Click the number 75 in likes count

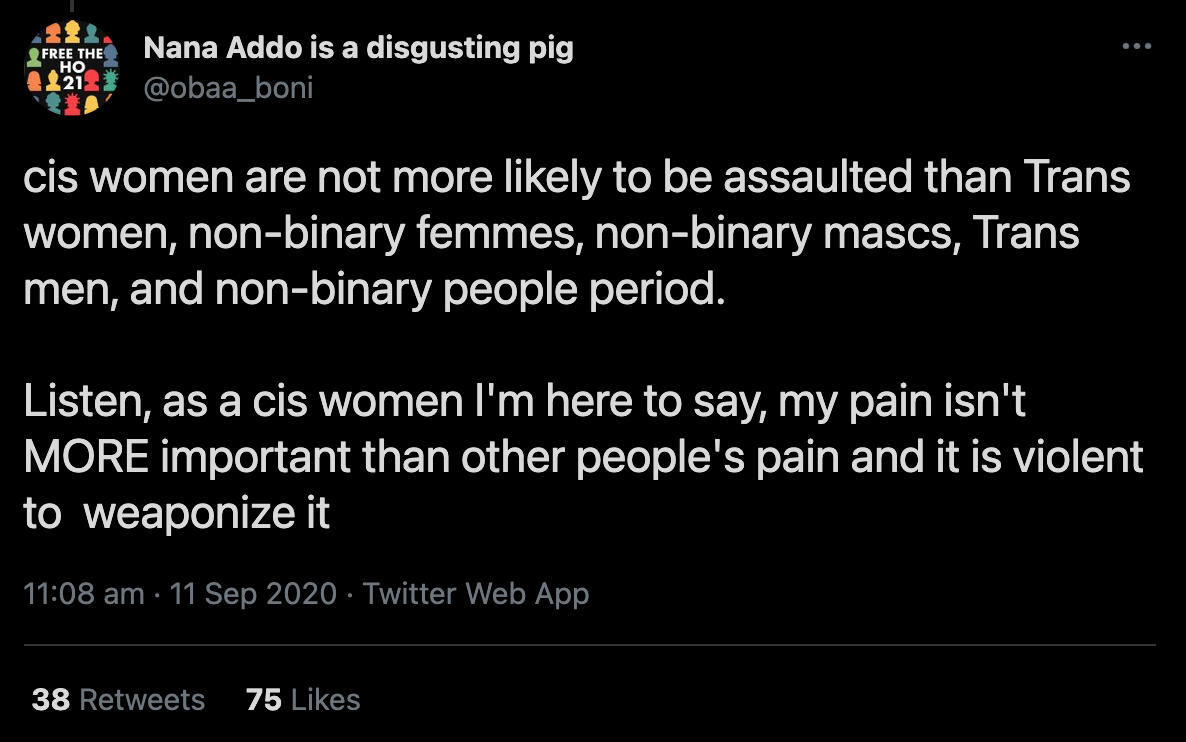263,699
